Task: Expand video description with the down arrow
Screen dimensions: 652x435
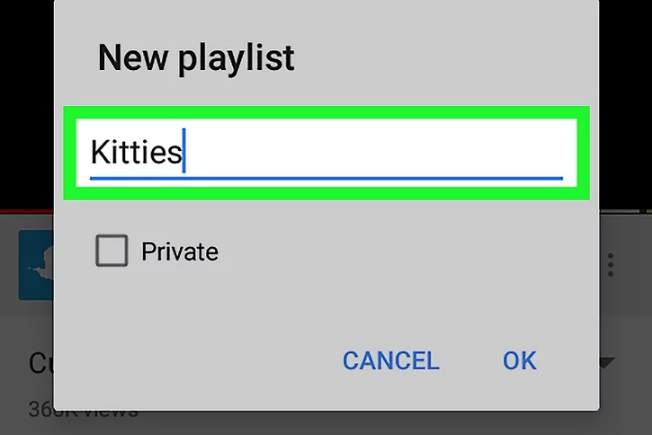Action: point(607,363)
